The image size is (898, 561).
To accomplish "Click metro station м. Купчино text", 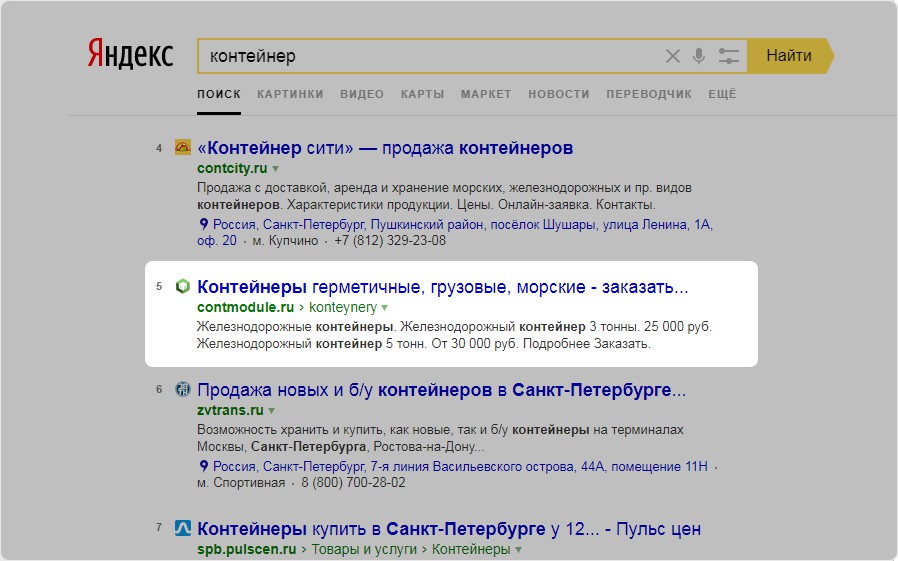I will 285,240.
